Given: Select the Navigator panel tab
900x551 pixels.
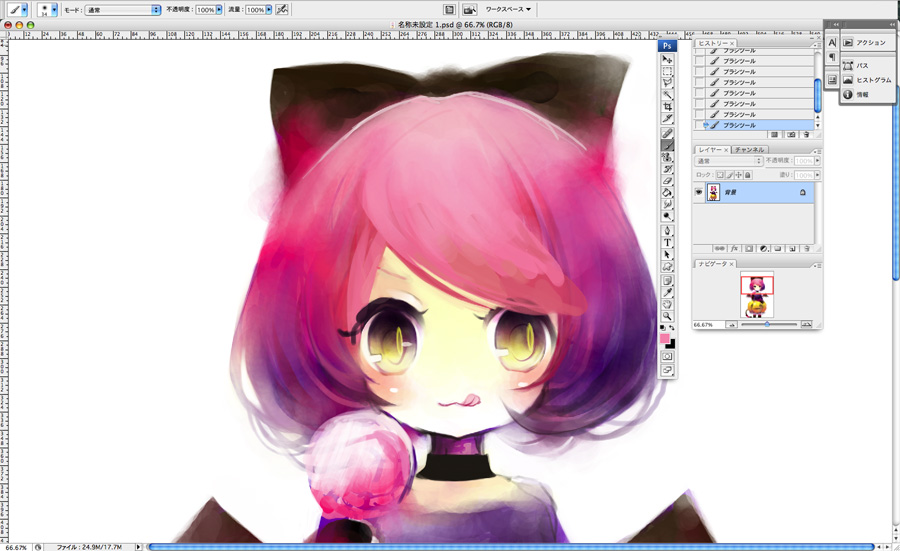Looking at the screenshot, I should pyautogui.click(x=715, y=264).
